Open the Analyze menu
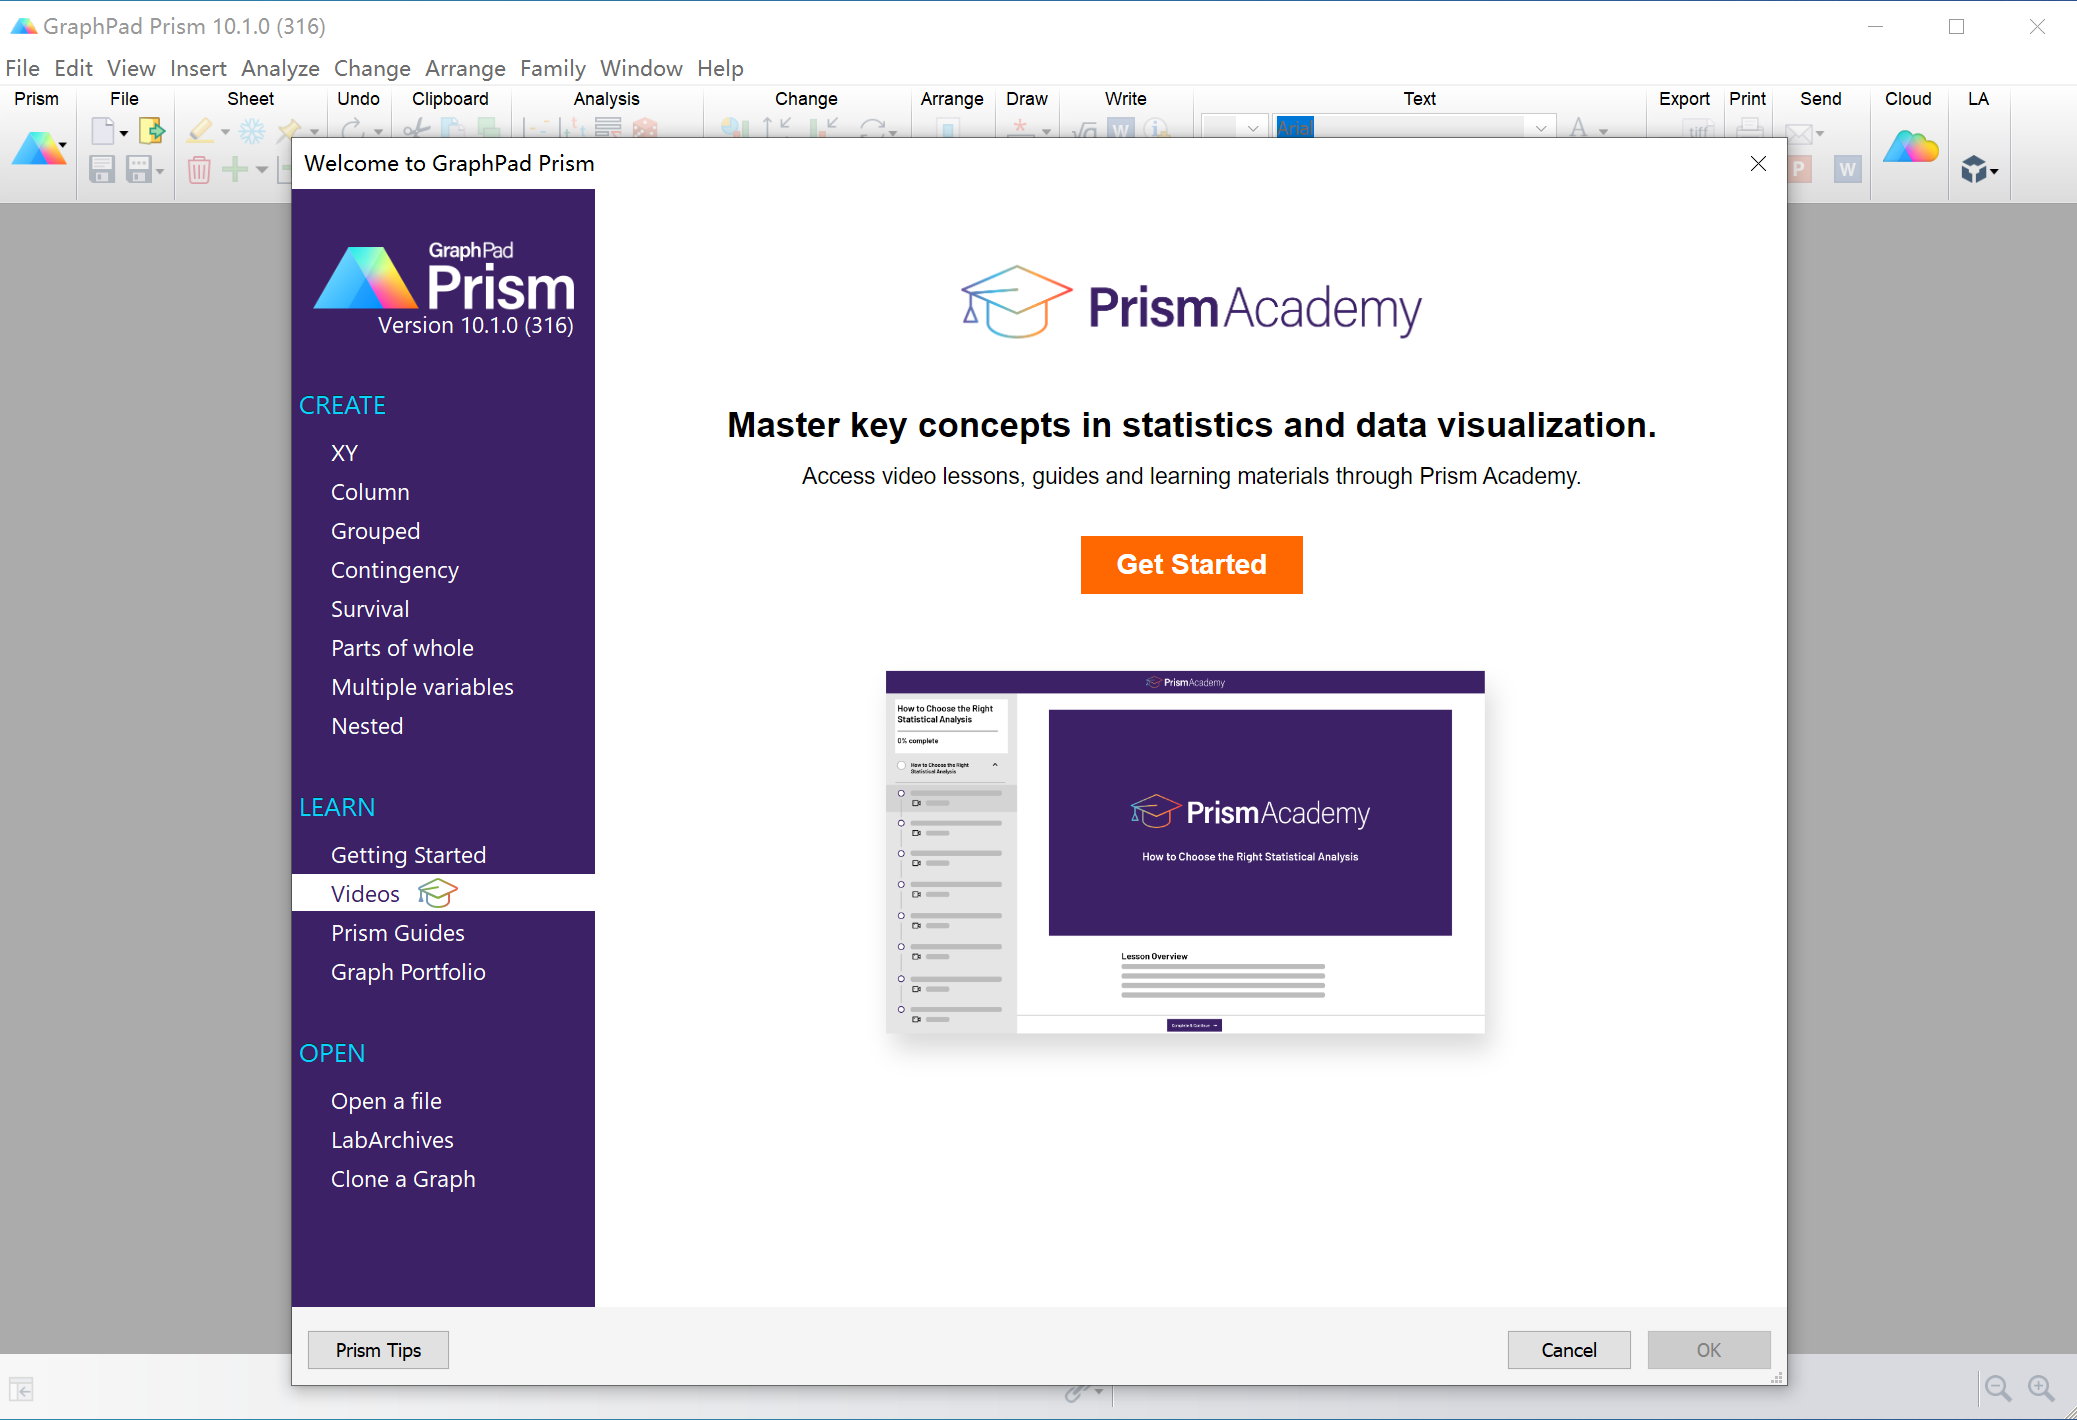Screen dimensions: 2077x1420 278,68
